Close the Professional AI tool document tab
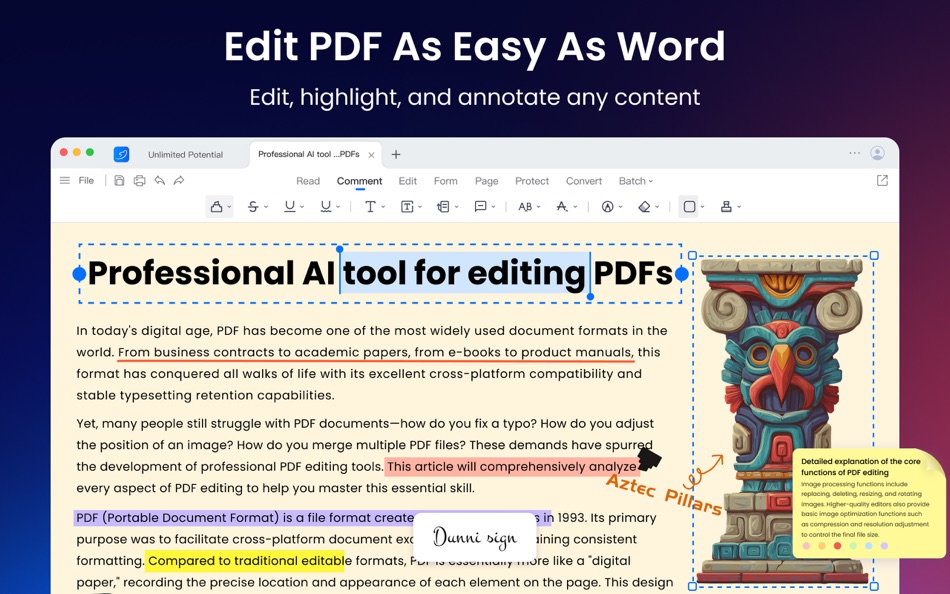Viewport: 950px width, 594px height. tap(372, 154)
